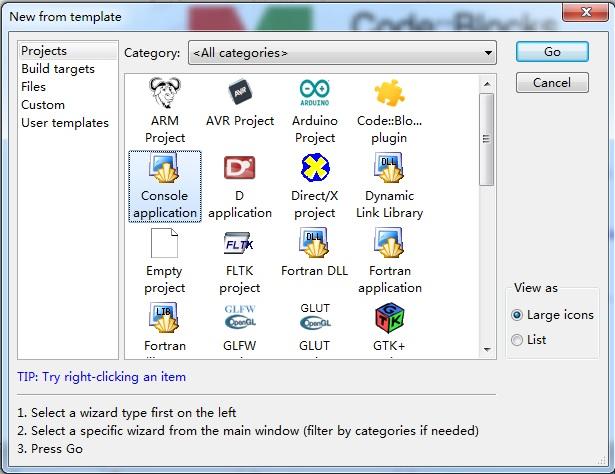Viewport: 615px width, 474px height.
Task: Select Build targets wizard type
Action: click(58, 69)
